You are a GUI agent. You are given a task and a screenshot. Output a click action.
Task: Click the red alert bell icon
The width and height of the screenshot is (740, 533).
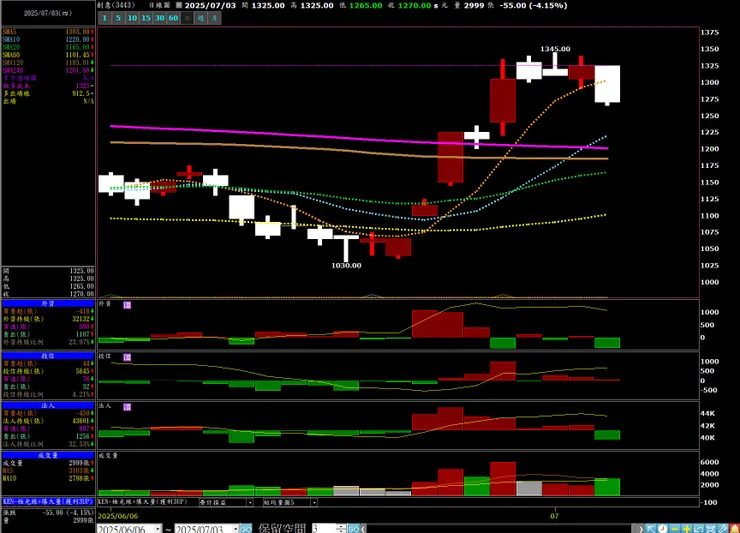[734, 529]
